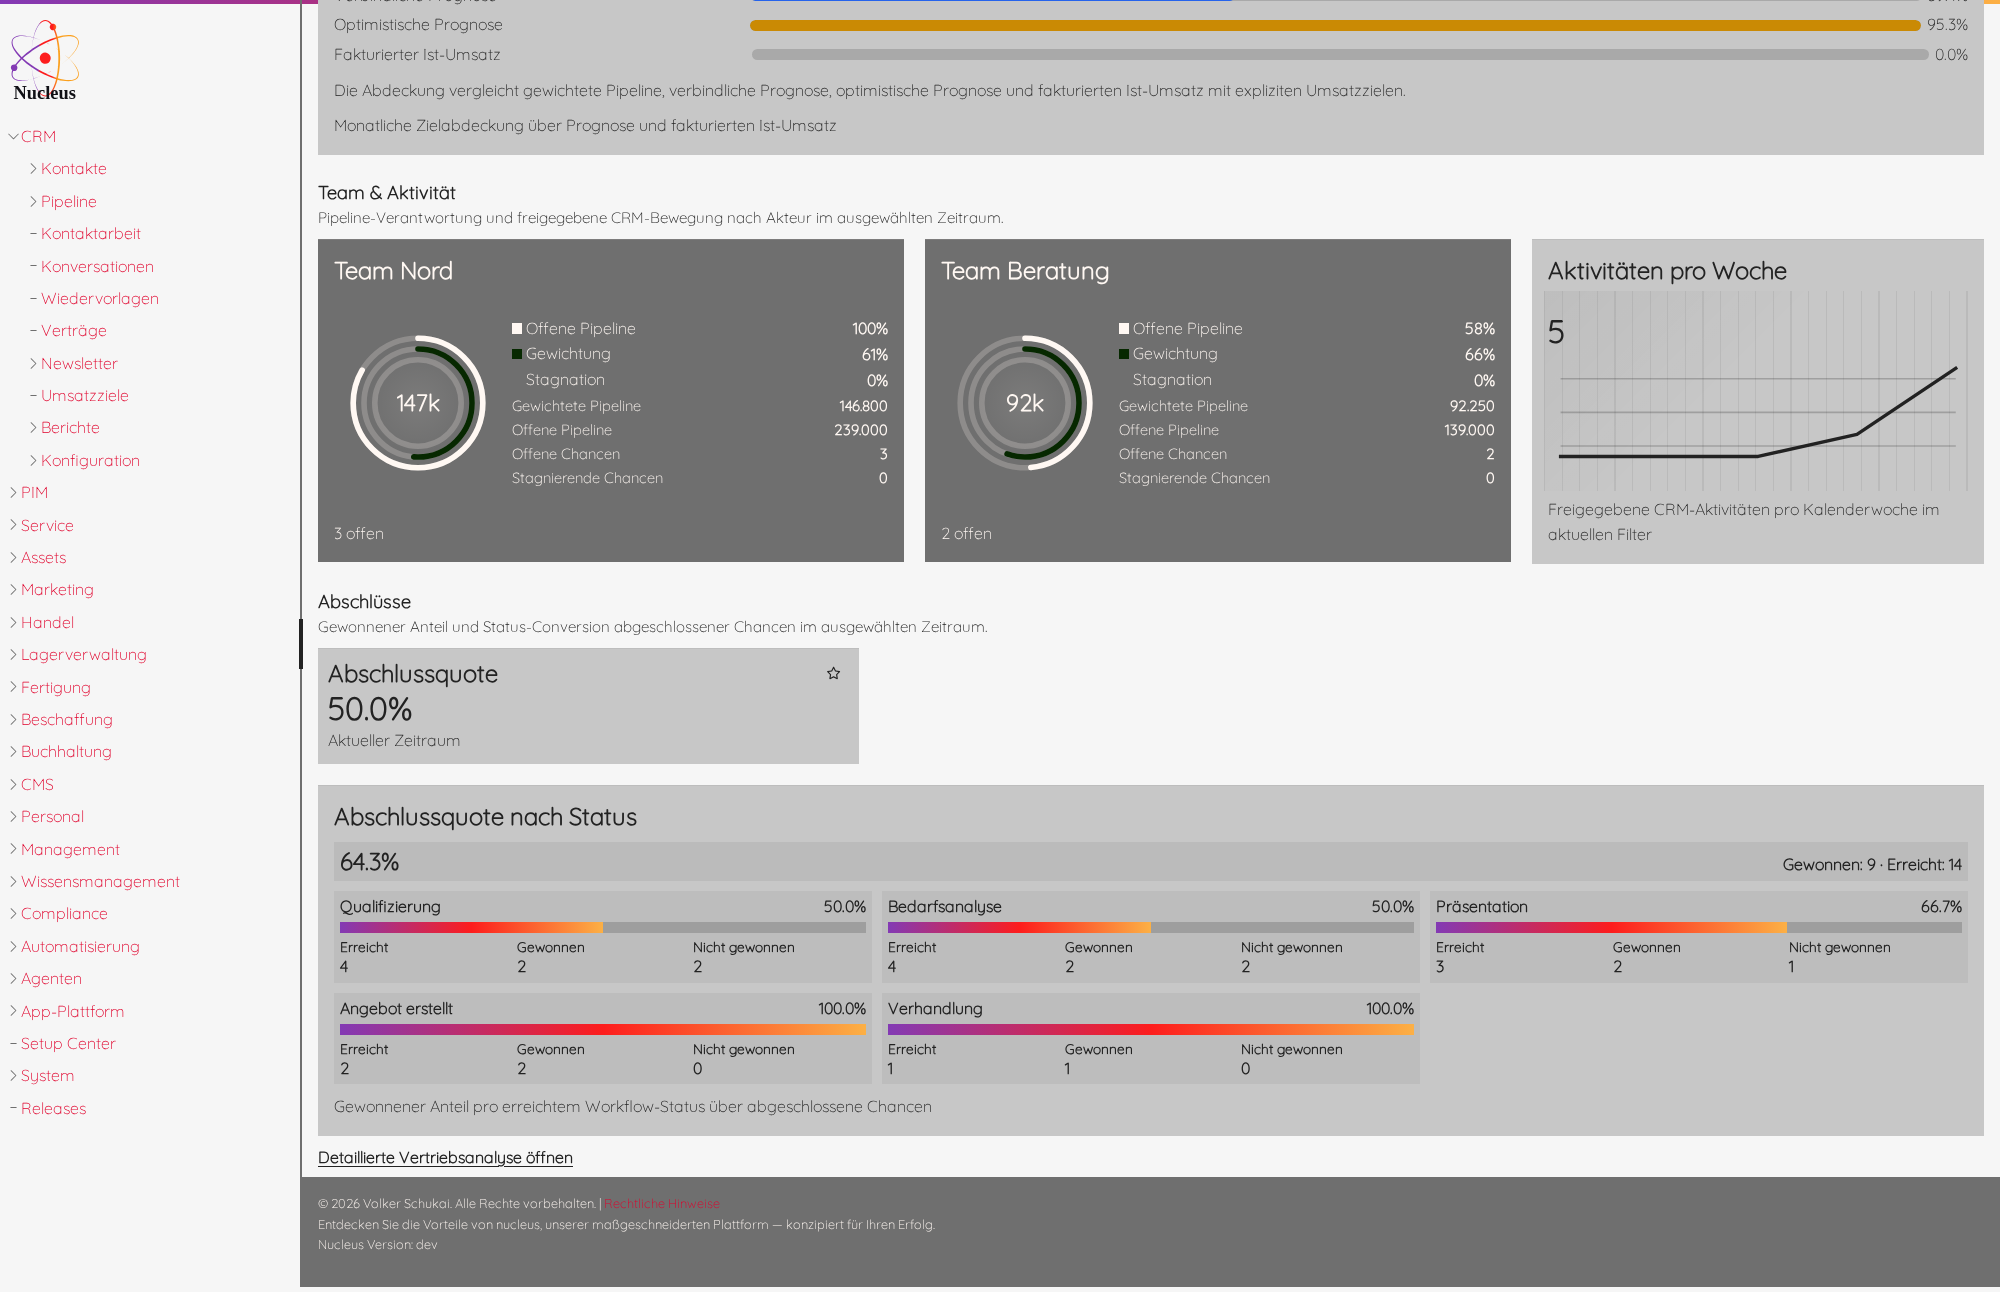
Task: Click Nucleus Version: dev footer text
Action: click(378, 1244)
